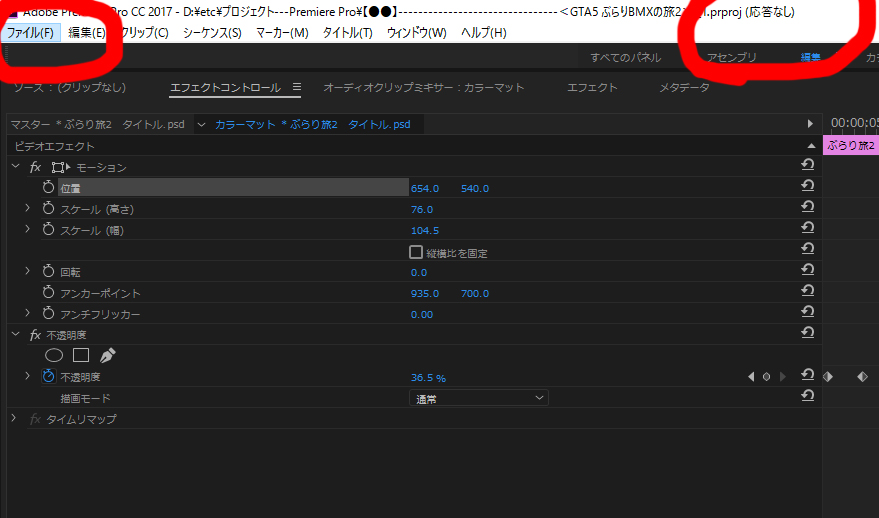Click the スケール (高さ) value 76.0
The height and width of the screenshot is (518, 879).
422,210
